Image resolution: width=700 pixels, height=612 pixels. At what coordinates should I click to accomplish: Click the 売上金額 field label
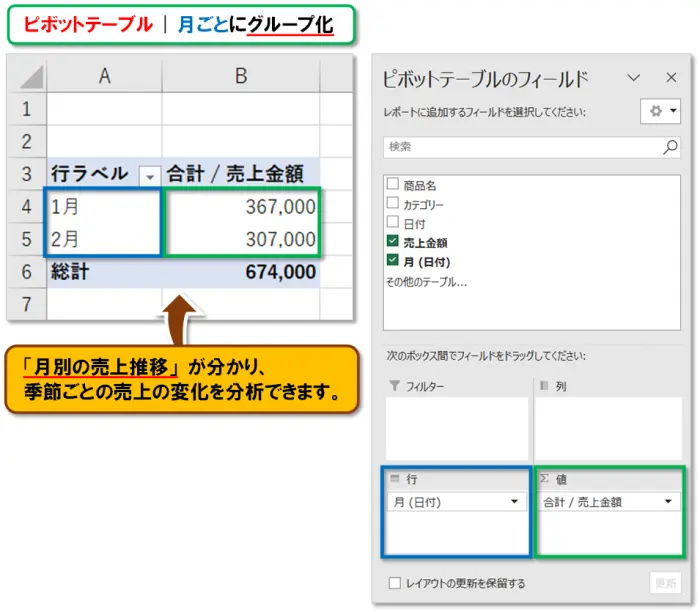425,243
